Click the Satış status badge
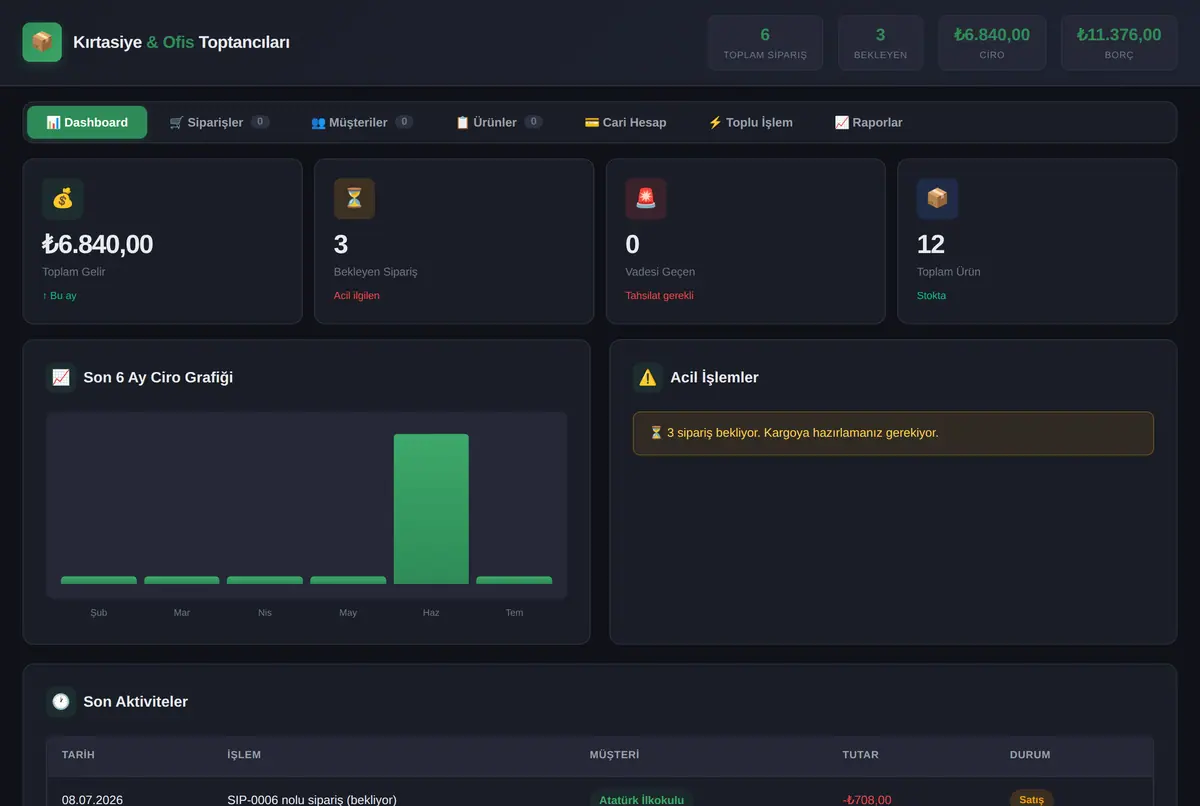 click(1031, 799)
